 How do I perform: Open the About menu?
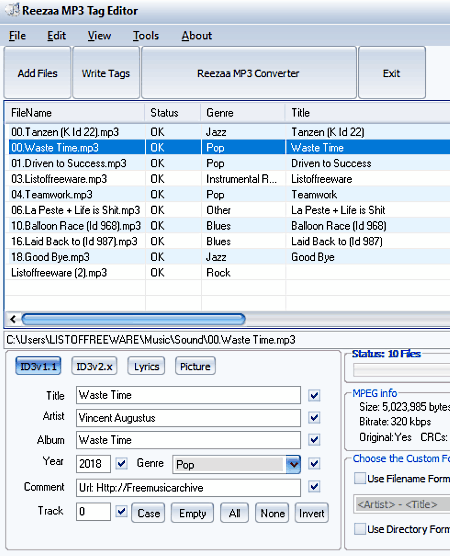(x=197, y=36)
